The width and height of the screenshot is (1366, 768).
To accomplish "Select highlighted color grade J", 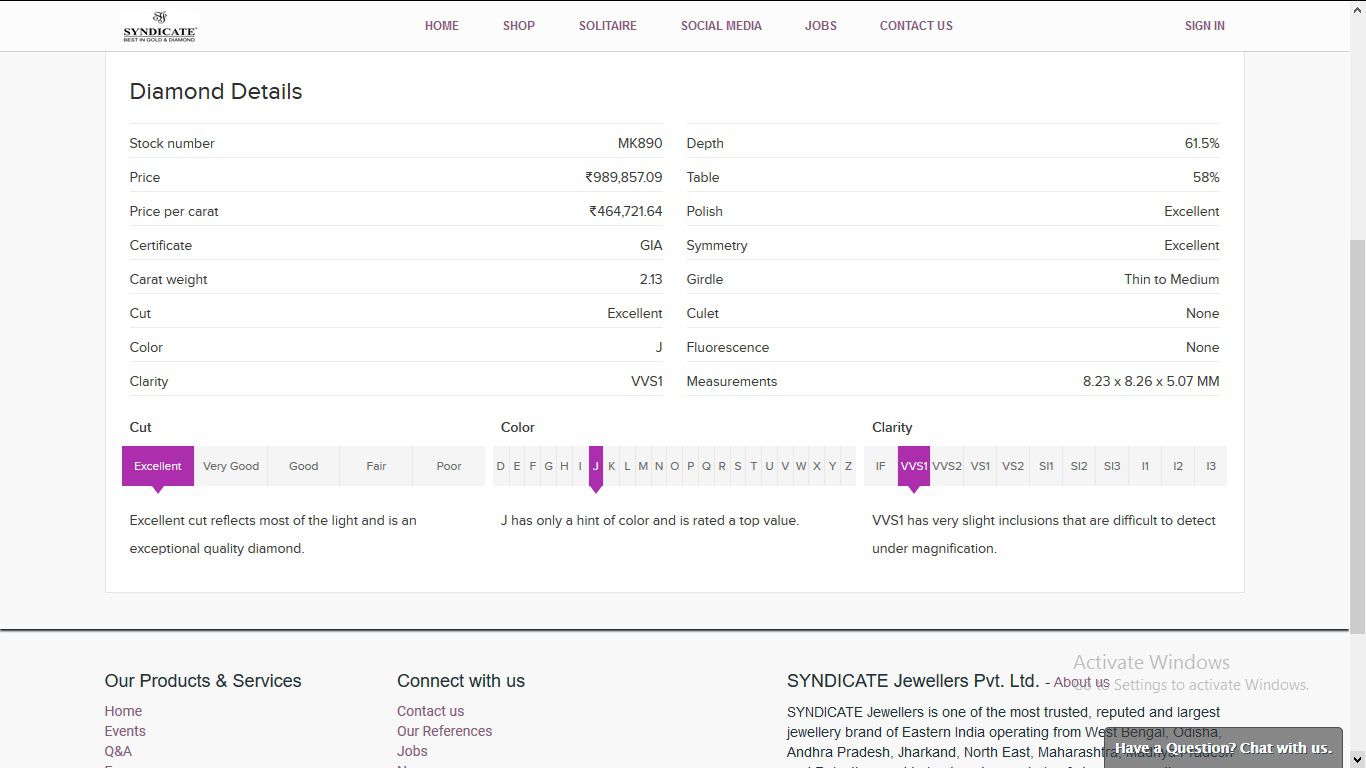I will 596,466.
